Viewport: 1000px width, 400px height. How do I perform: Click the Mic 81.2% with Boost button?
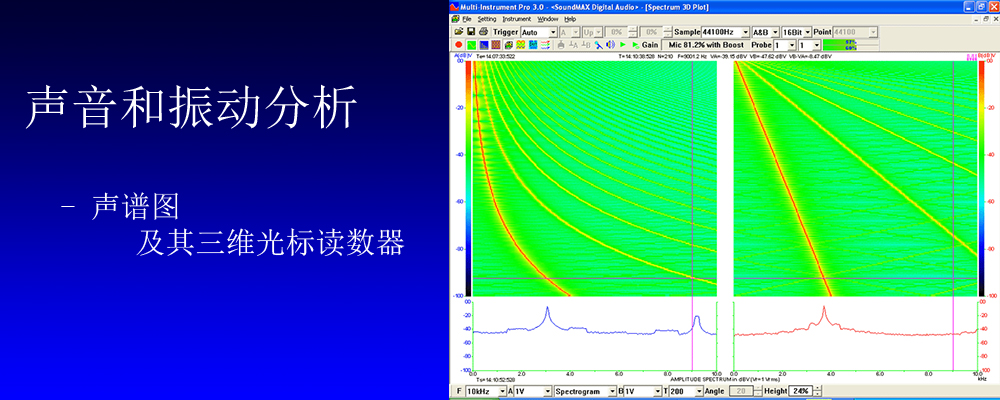click(704, 45)
